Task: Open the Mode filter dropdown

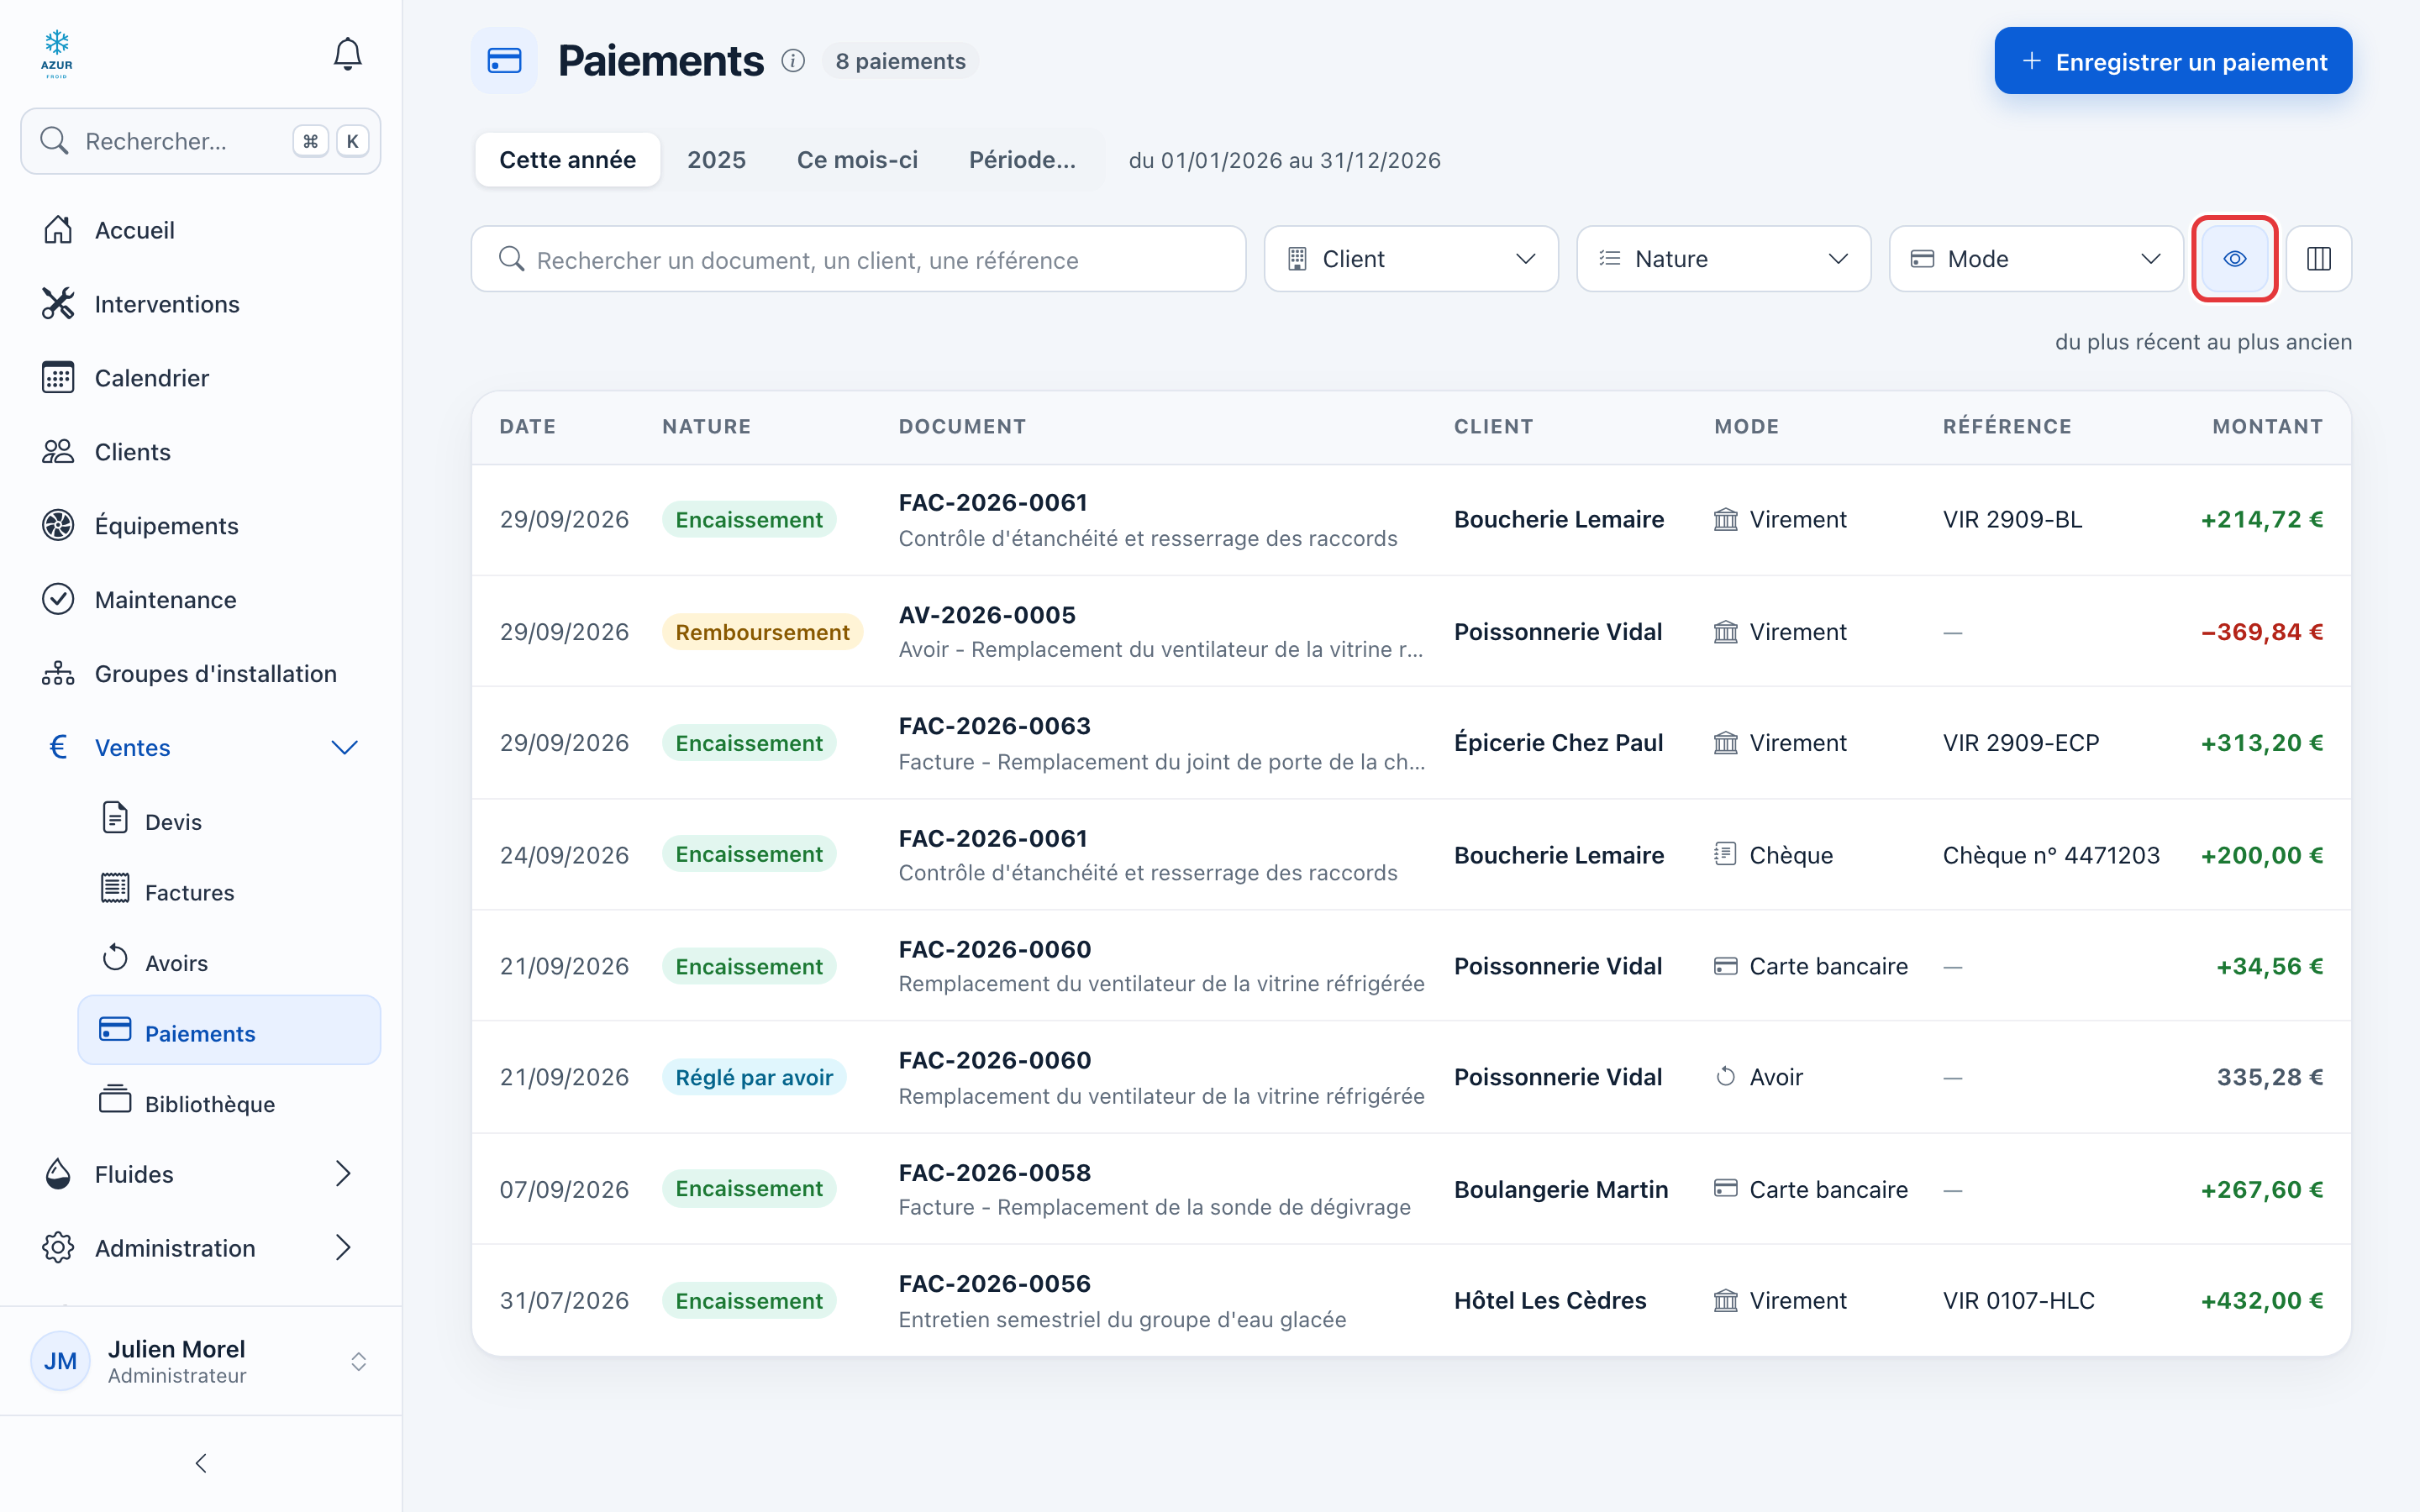Action: pos(2035,259)
